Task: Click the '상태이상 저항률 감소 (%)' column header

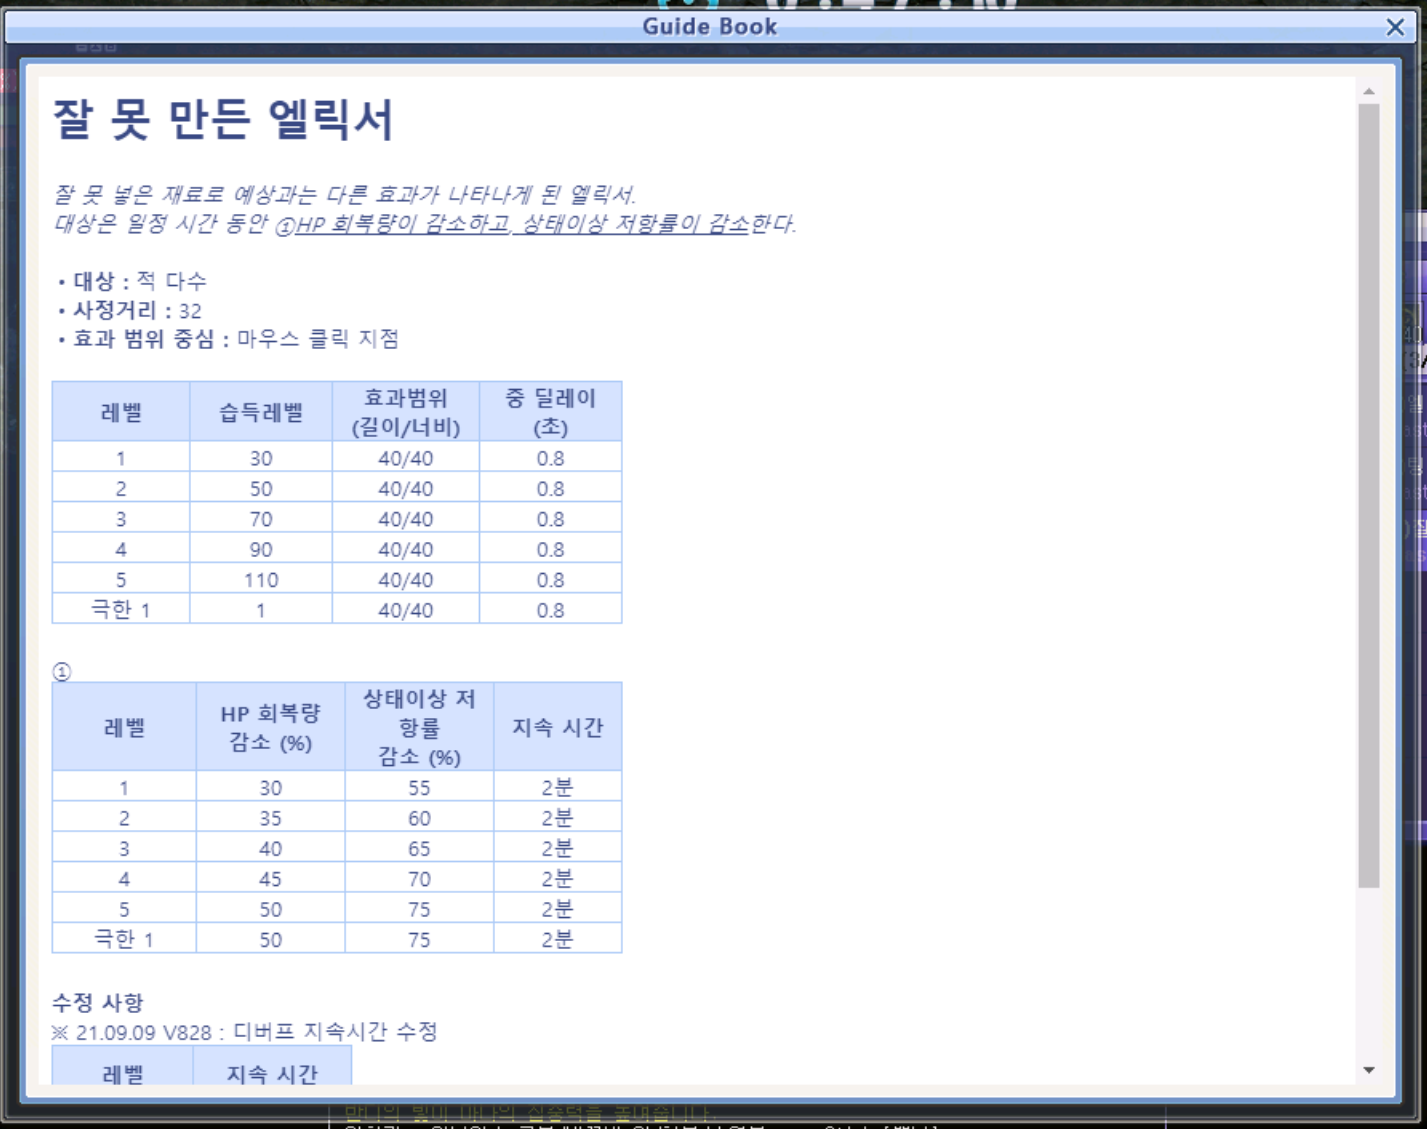Action: click(419, 727)
